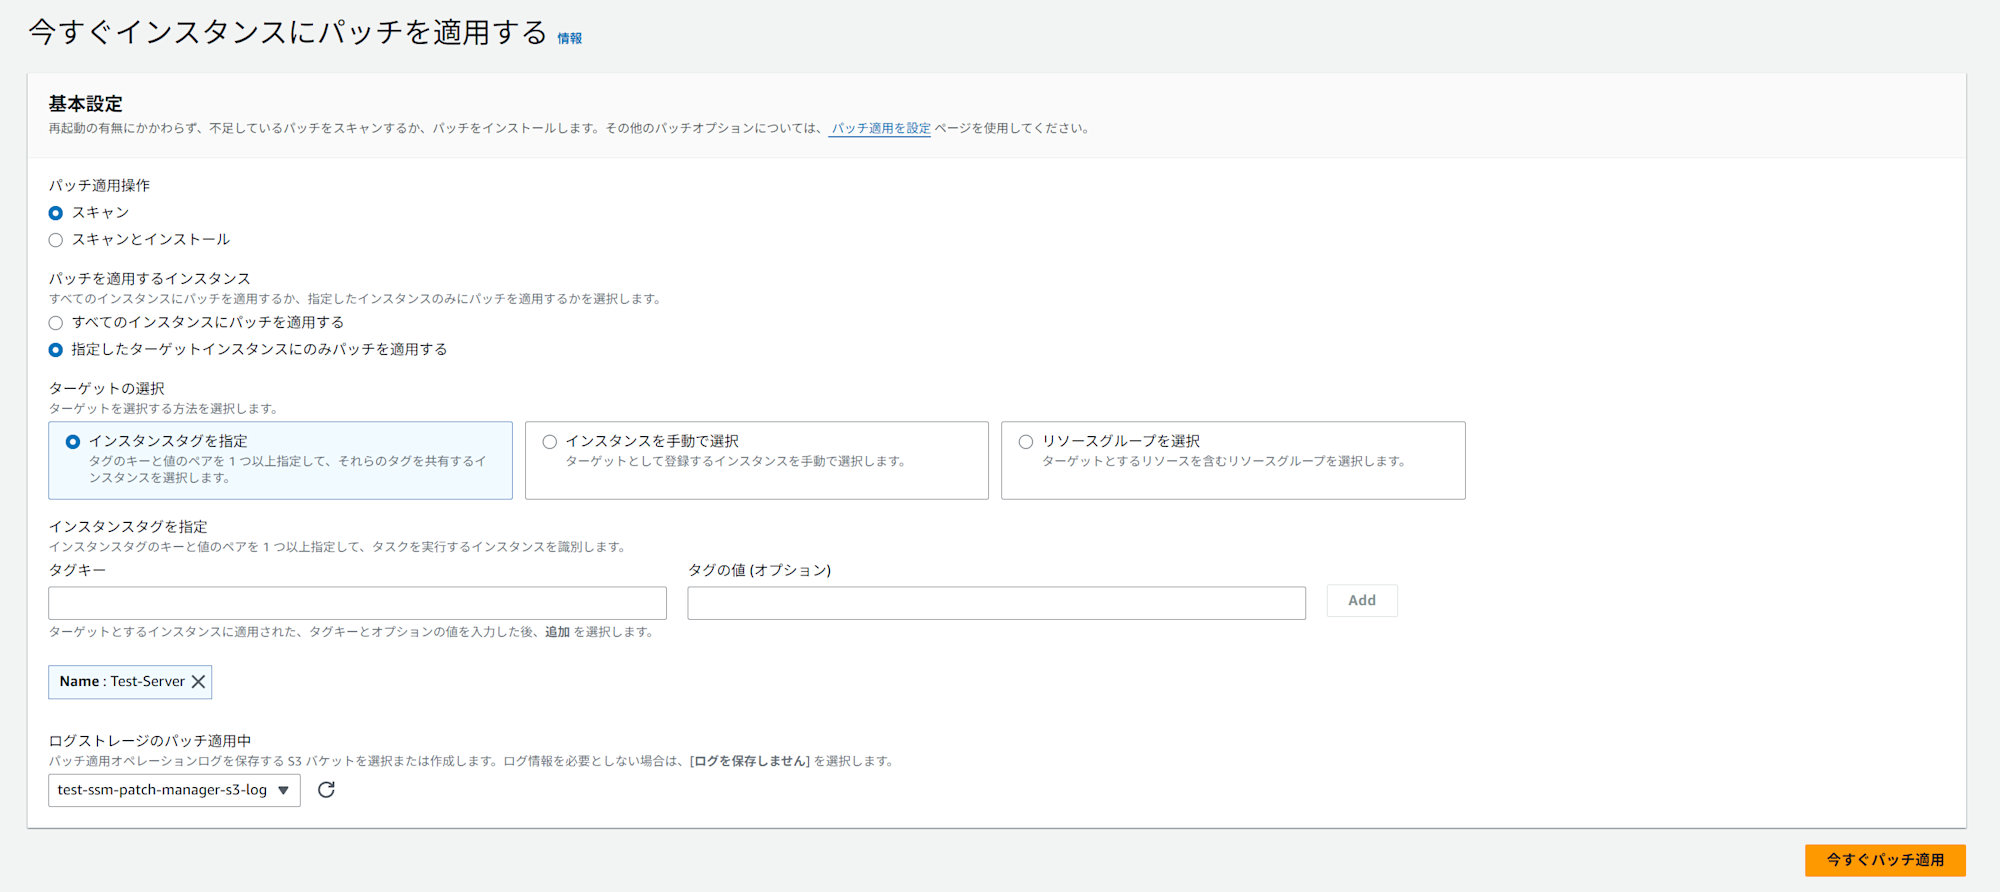Open the 情報 info link
This screenshot has width=2000, height=892.
point(569,39)
